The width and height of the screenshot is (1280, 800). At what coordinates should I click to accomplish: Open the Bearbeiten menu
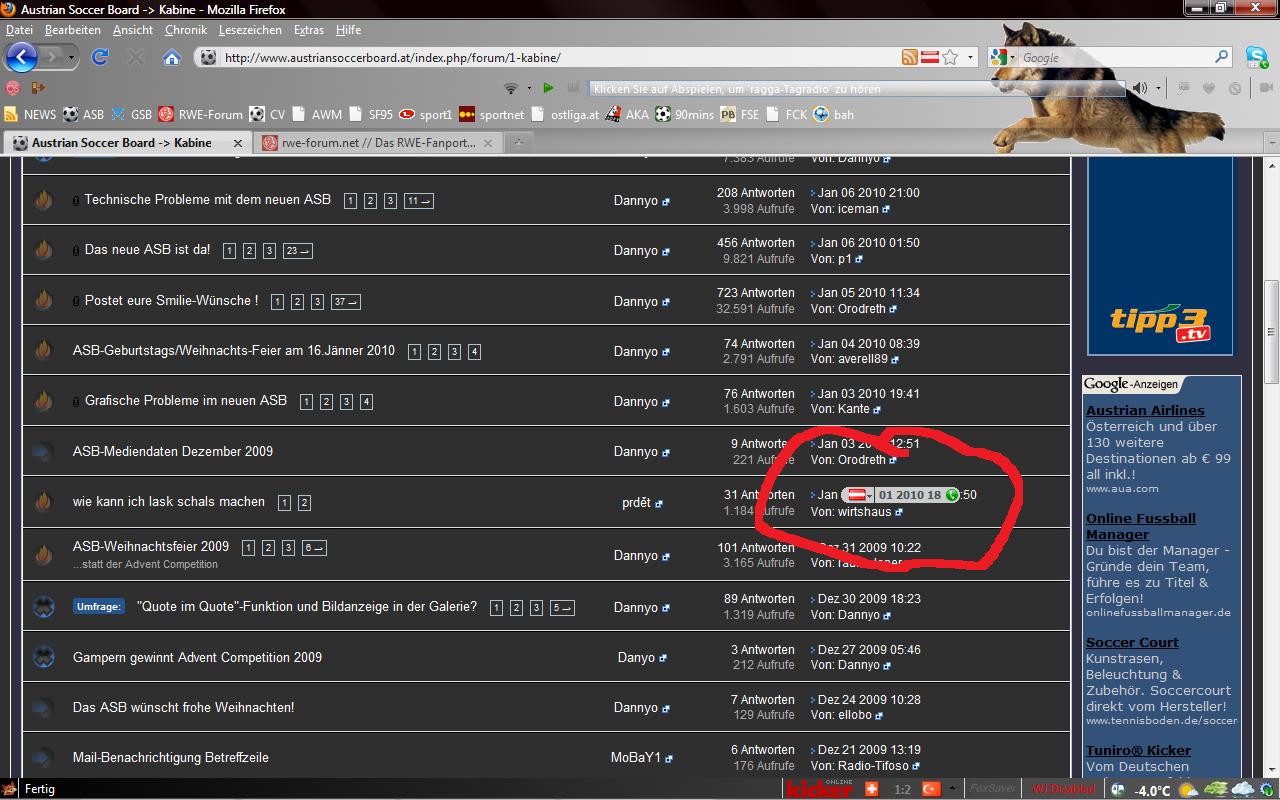(x=73, y=30)
